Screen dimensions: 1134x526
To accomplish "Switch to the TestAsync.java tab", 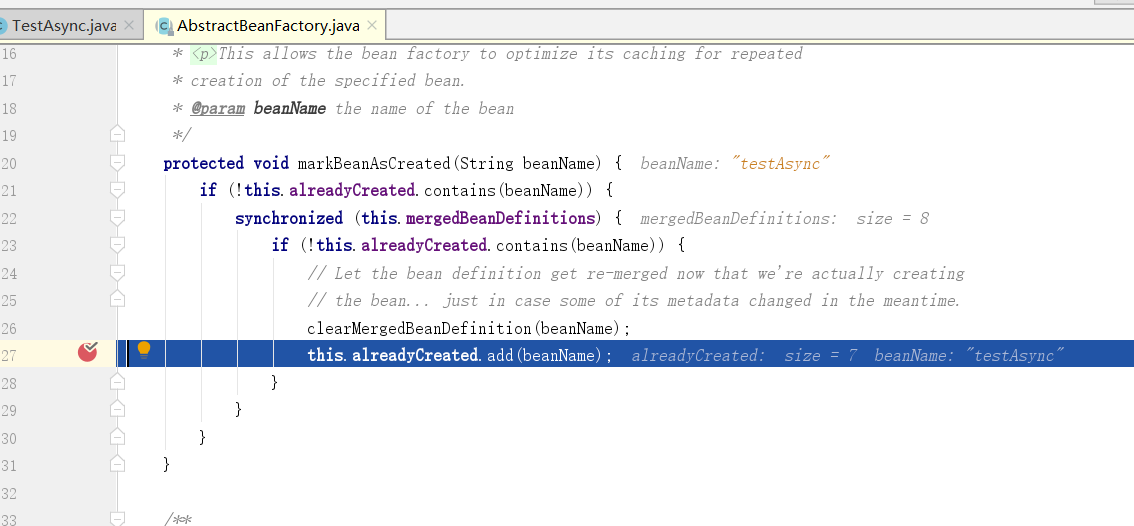I will 64,26.
